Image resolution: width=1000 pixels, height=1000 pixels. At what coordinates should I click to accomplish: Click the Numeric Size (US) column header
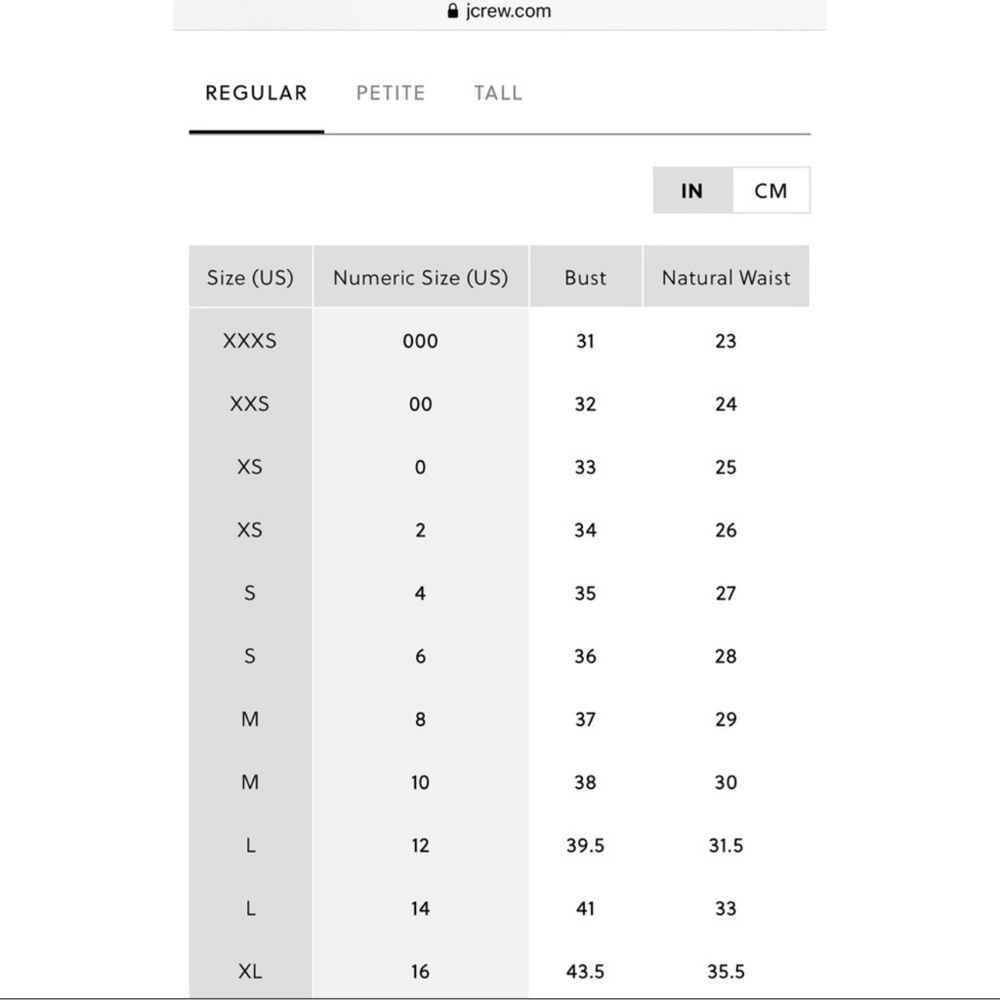[421, 277]
